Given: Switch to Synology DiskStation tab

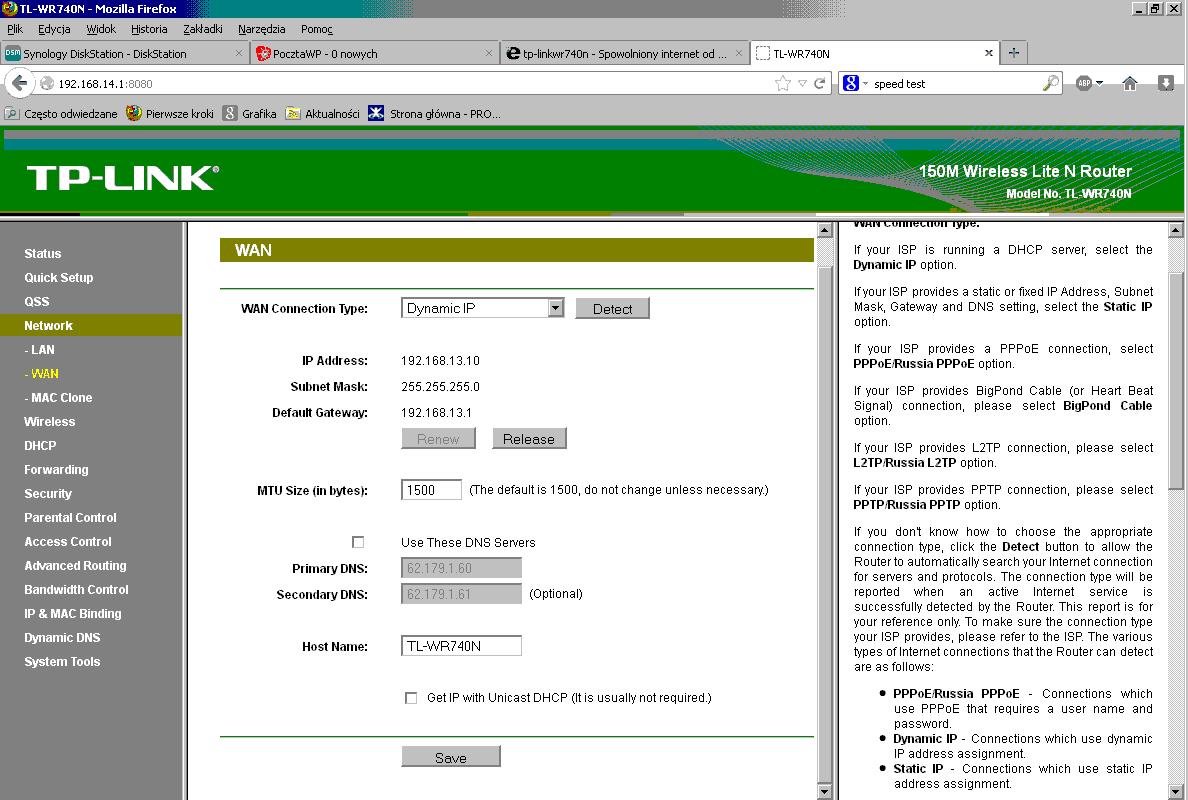Looking at the screenshot, I should click(x=125, y=54).
